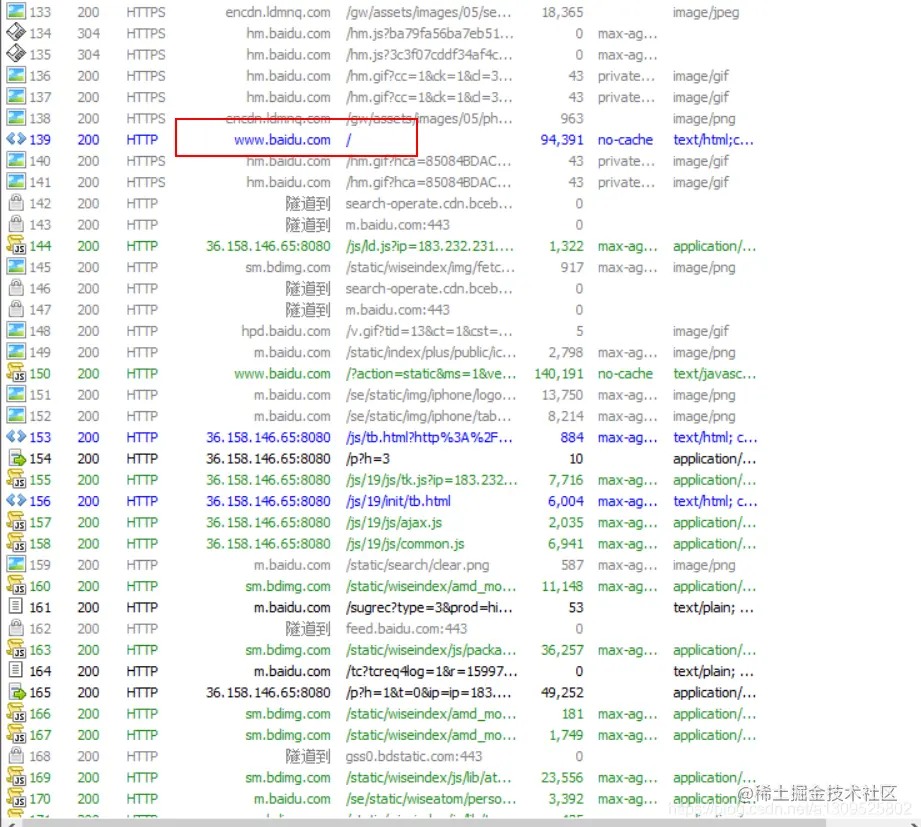
Task: Click body size 94,391
Action: coord(562,140)
